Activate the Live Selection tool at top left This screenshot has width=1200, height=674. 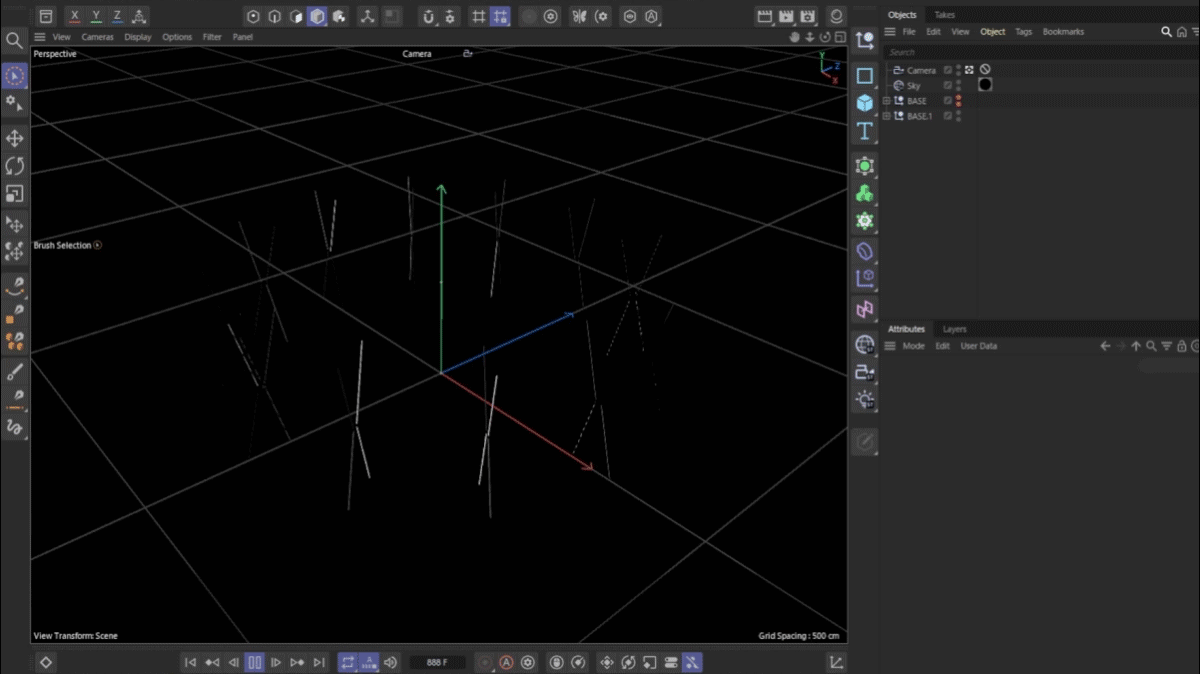14,75
